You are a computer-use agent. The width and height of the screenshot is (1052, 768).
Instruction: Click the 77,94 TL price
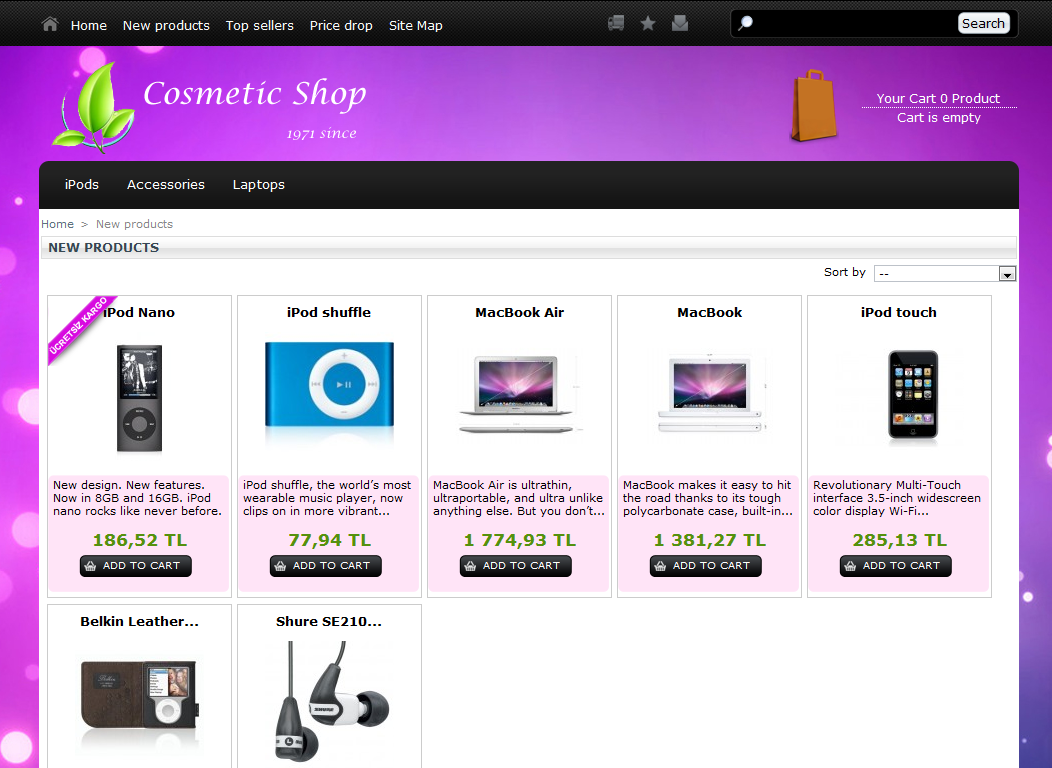coord(329,541)
